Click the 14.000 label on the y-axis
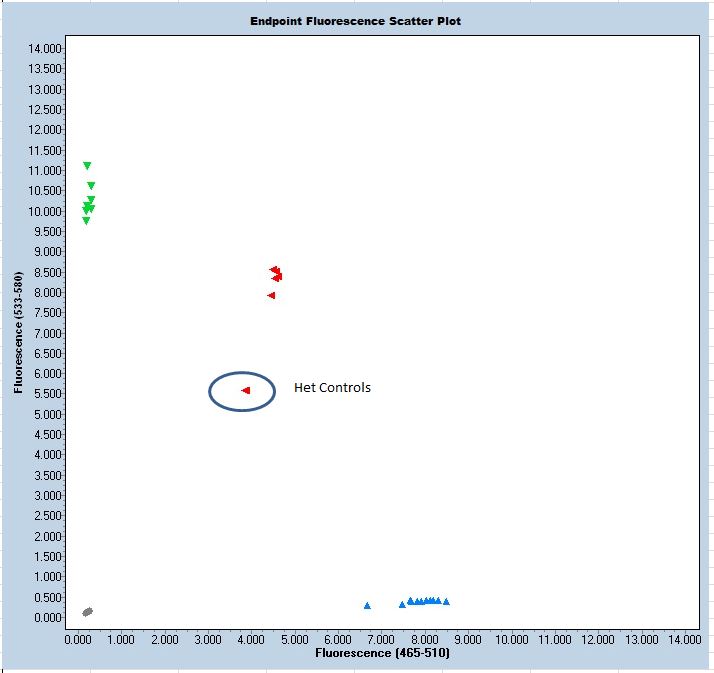Viewport: 714px width, 673px height. [49, 48]
